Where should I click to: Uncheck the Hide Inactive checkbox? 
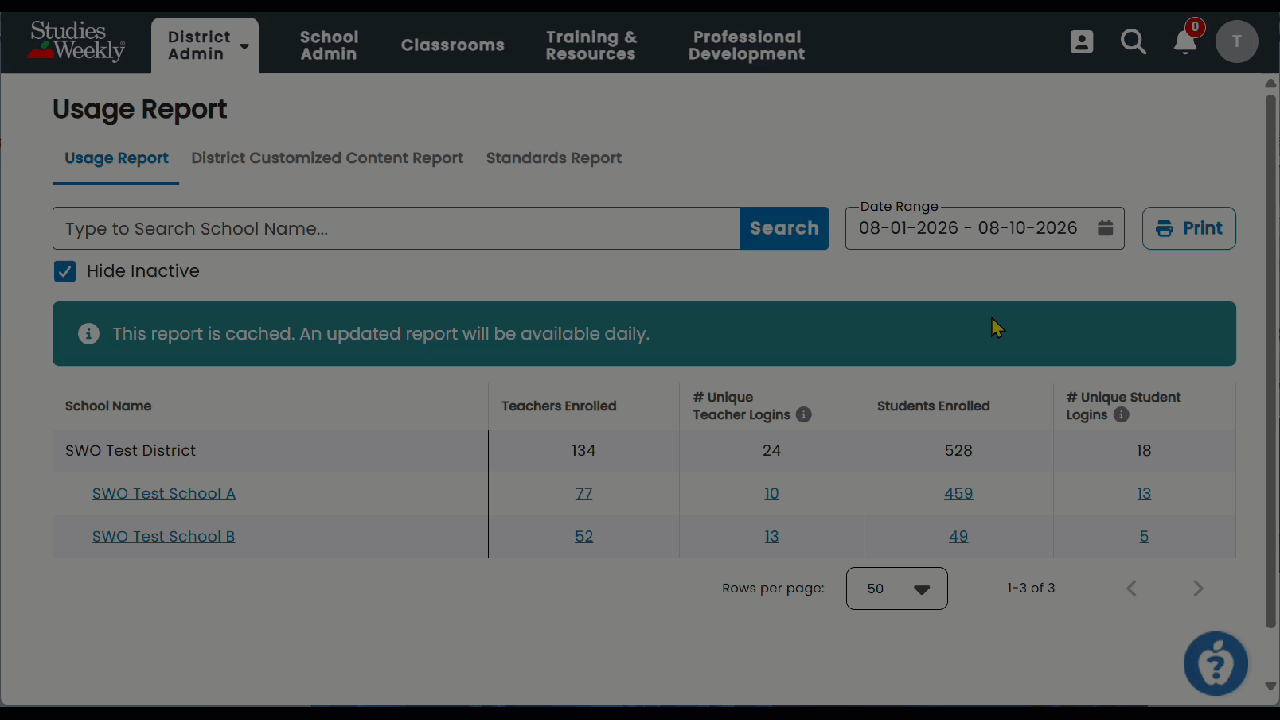[65, 271]
